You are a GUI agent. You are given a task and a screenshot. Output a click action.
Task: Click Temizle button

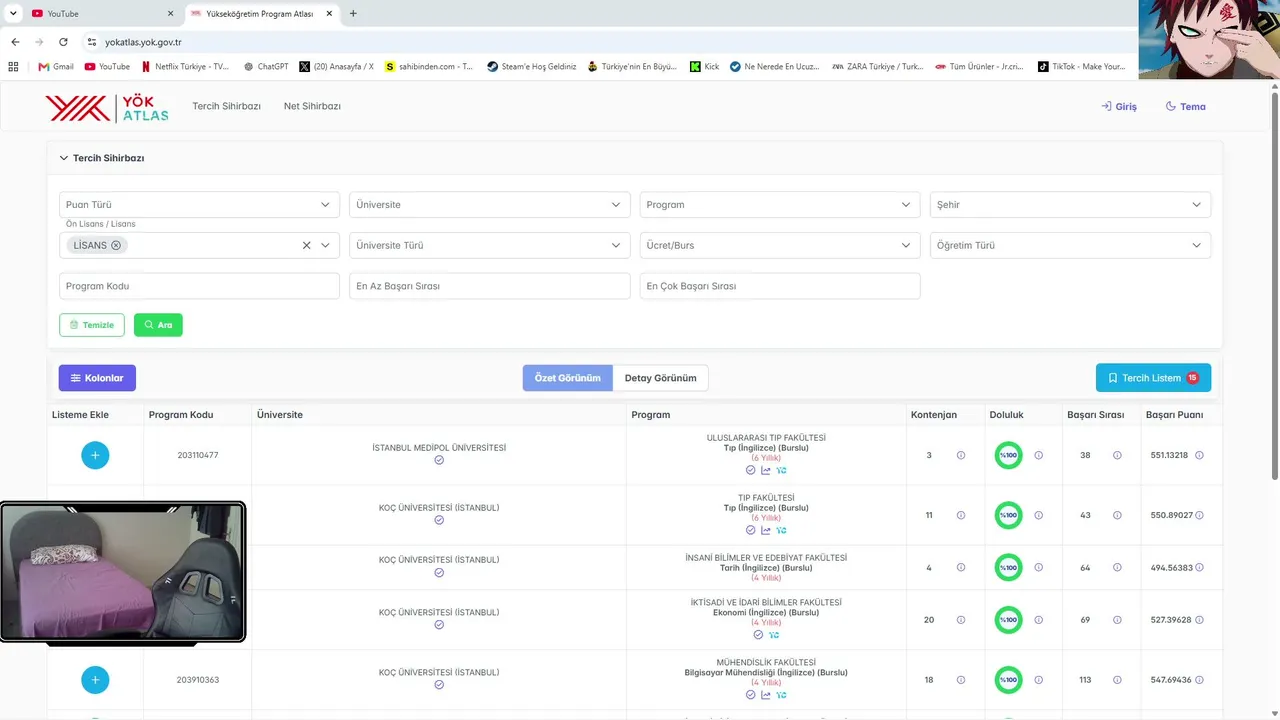tap(92, 325)
